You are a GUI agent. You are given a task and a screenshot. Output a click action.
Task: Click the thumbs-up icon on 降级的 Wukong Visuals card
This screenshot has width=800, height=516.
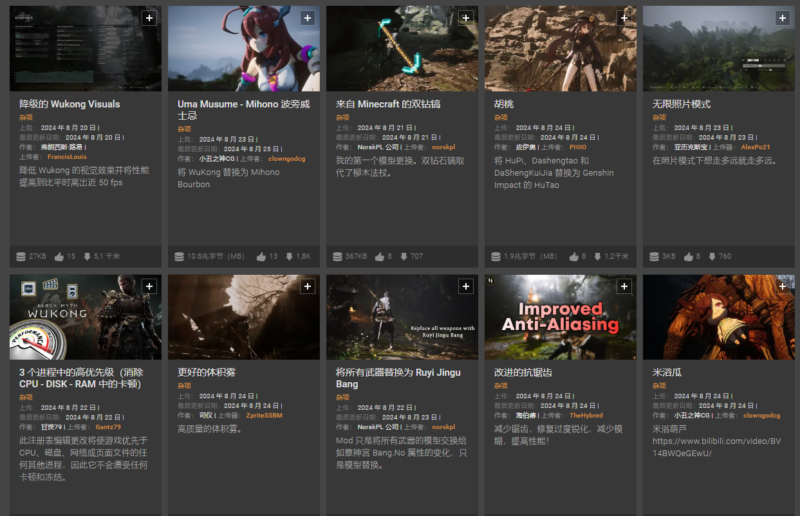click(58, 256)
